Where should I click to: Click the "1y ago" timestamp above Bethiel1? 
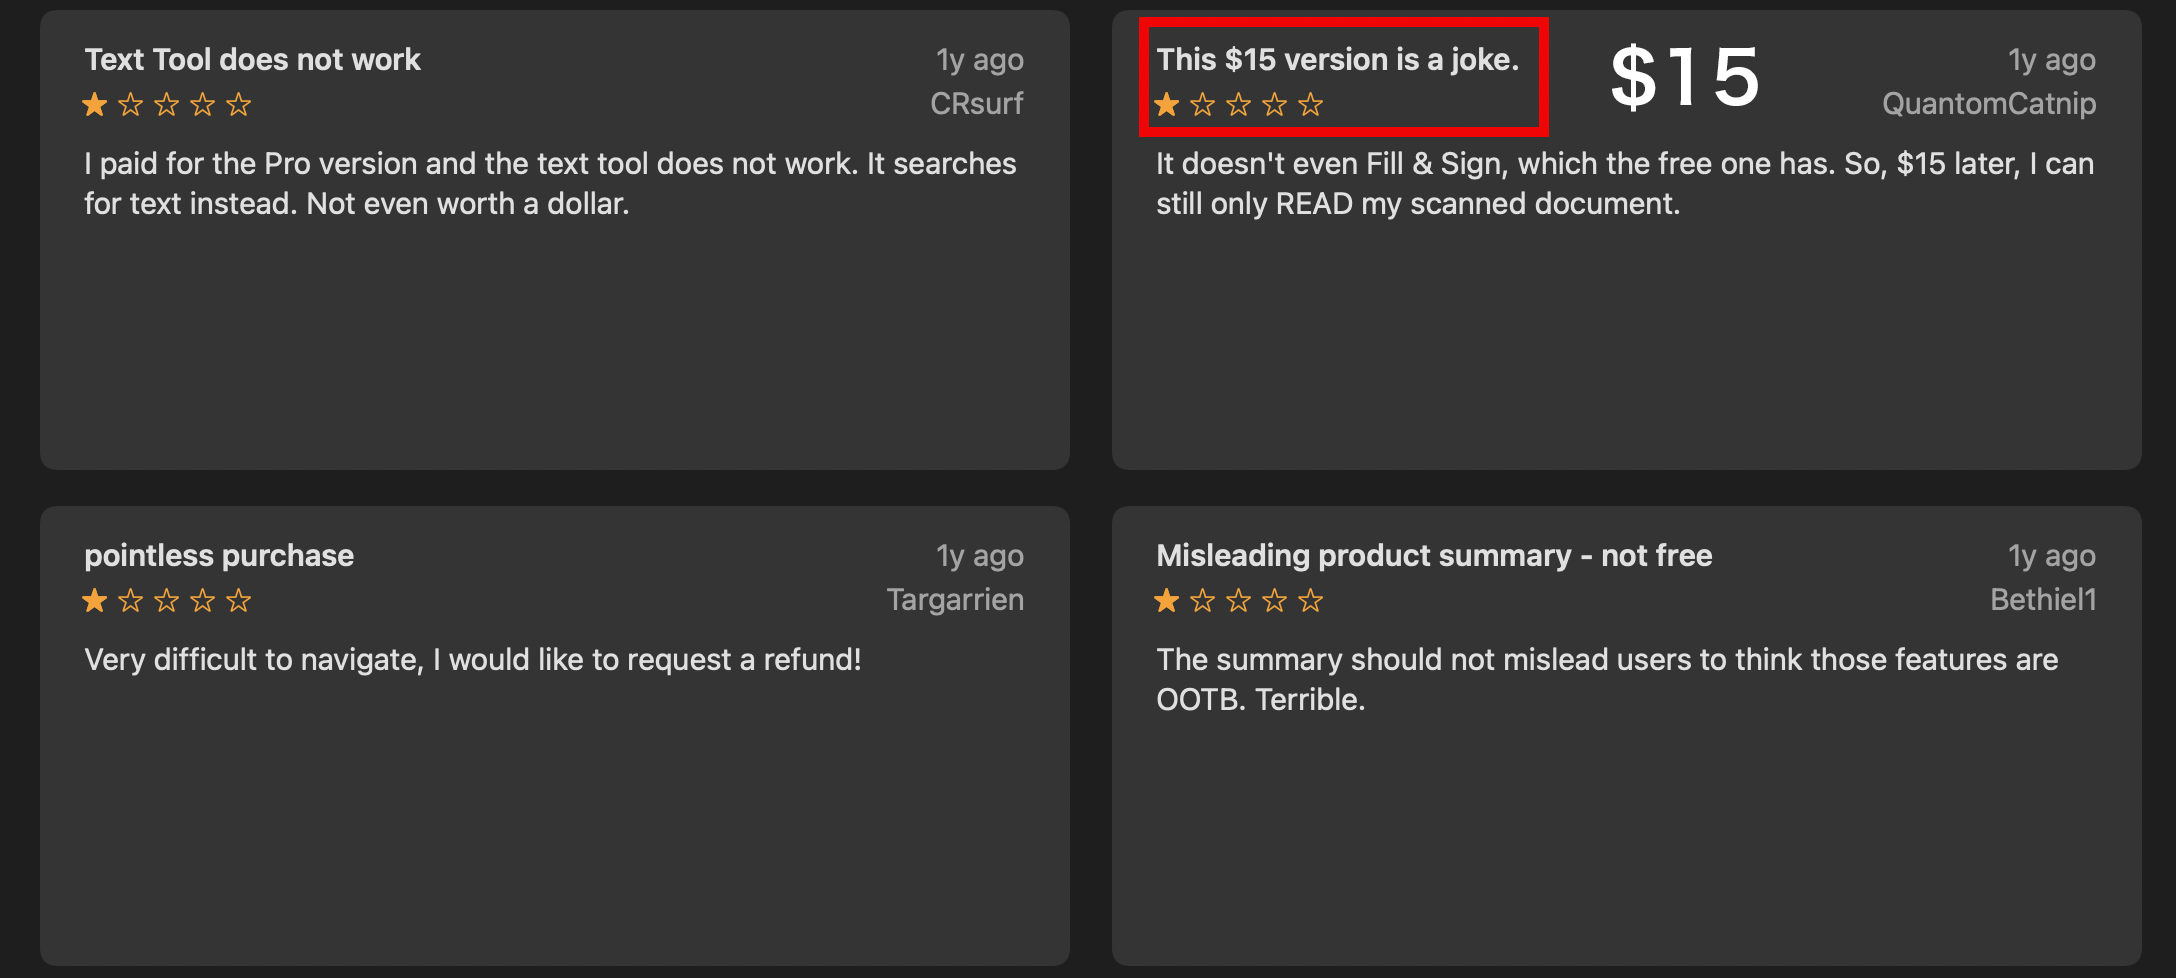pos(2051,556)
